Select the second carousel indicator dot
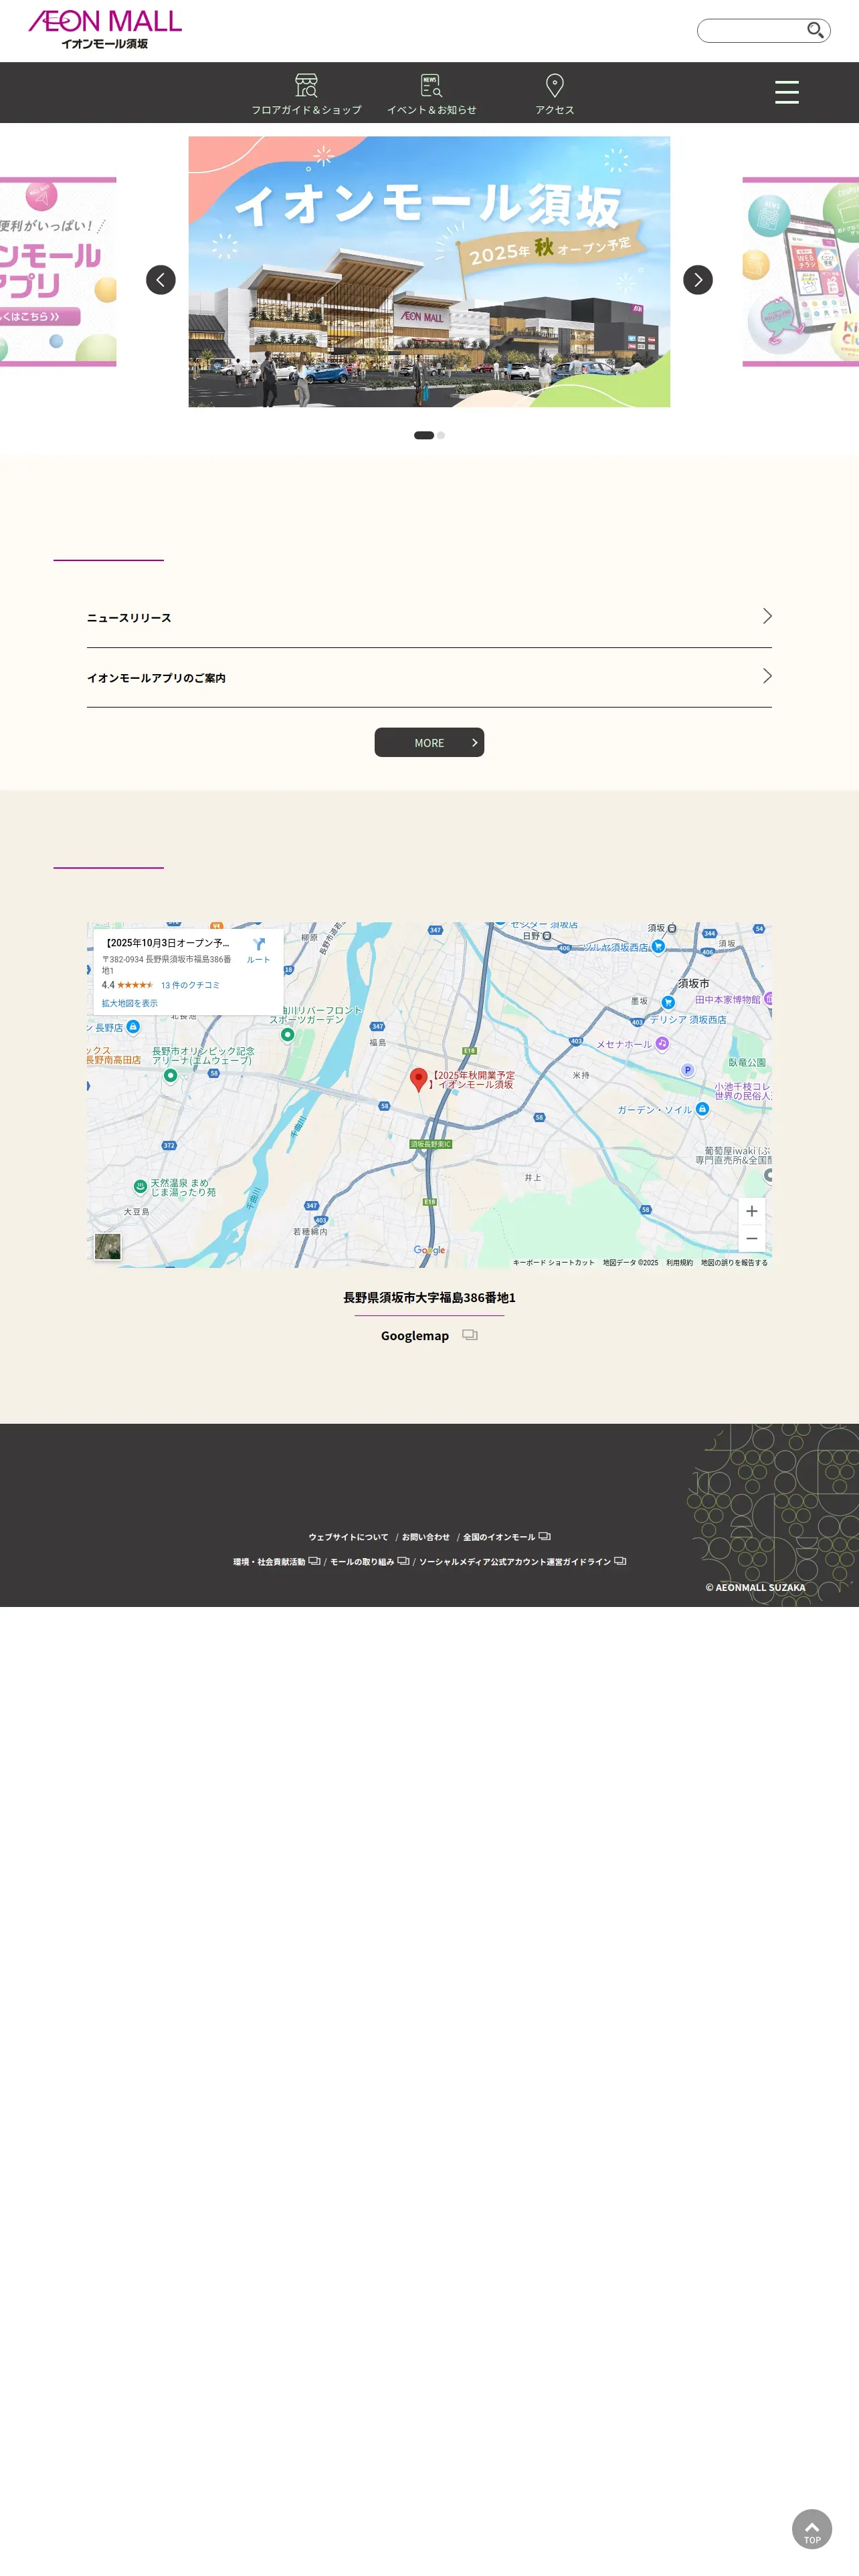This screenshot has width=859, height=2576. point(441,435)
